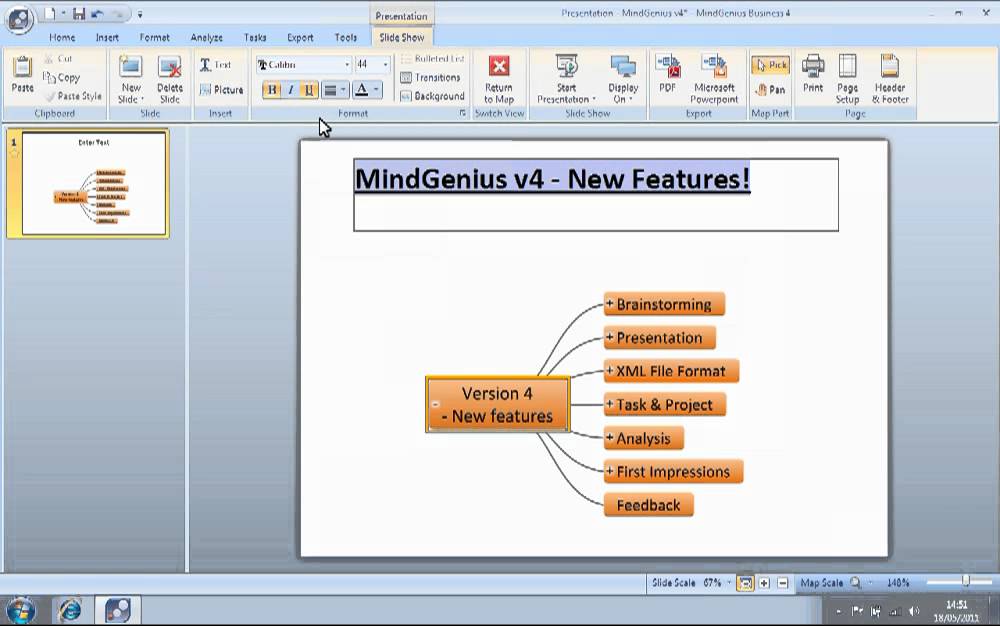Open the Calibri font dropdown
Viewport: 1000px width, 626px height.
(347, 64)
